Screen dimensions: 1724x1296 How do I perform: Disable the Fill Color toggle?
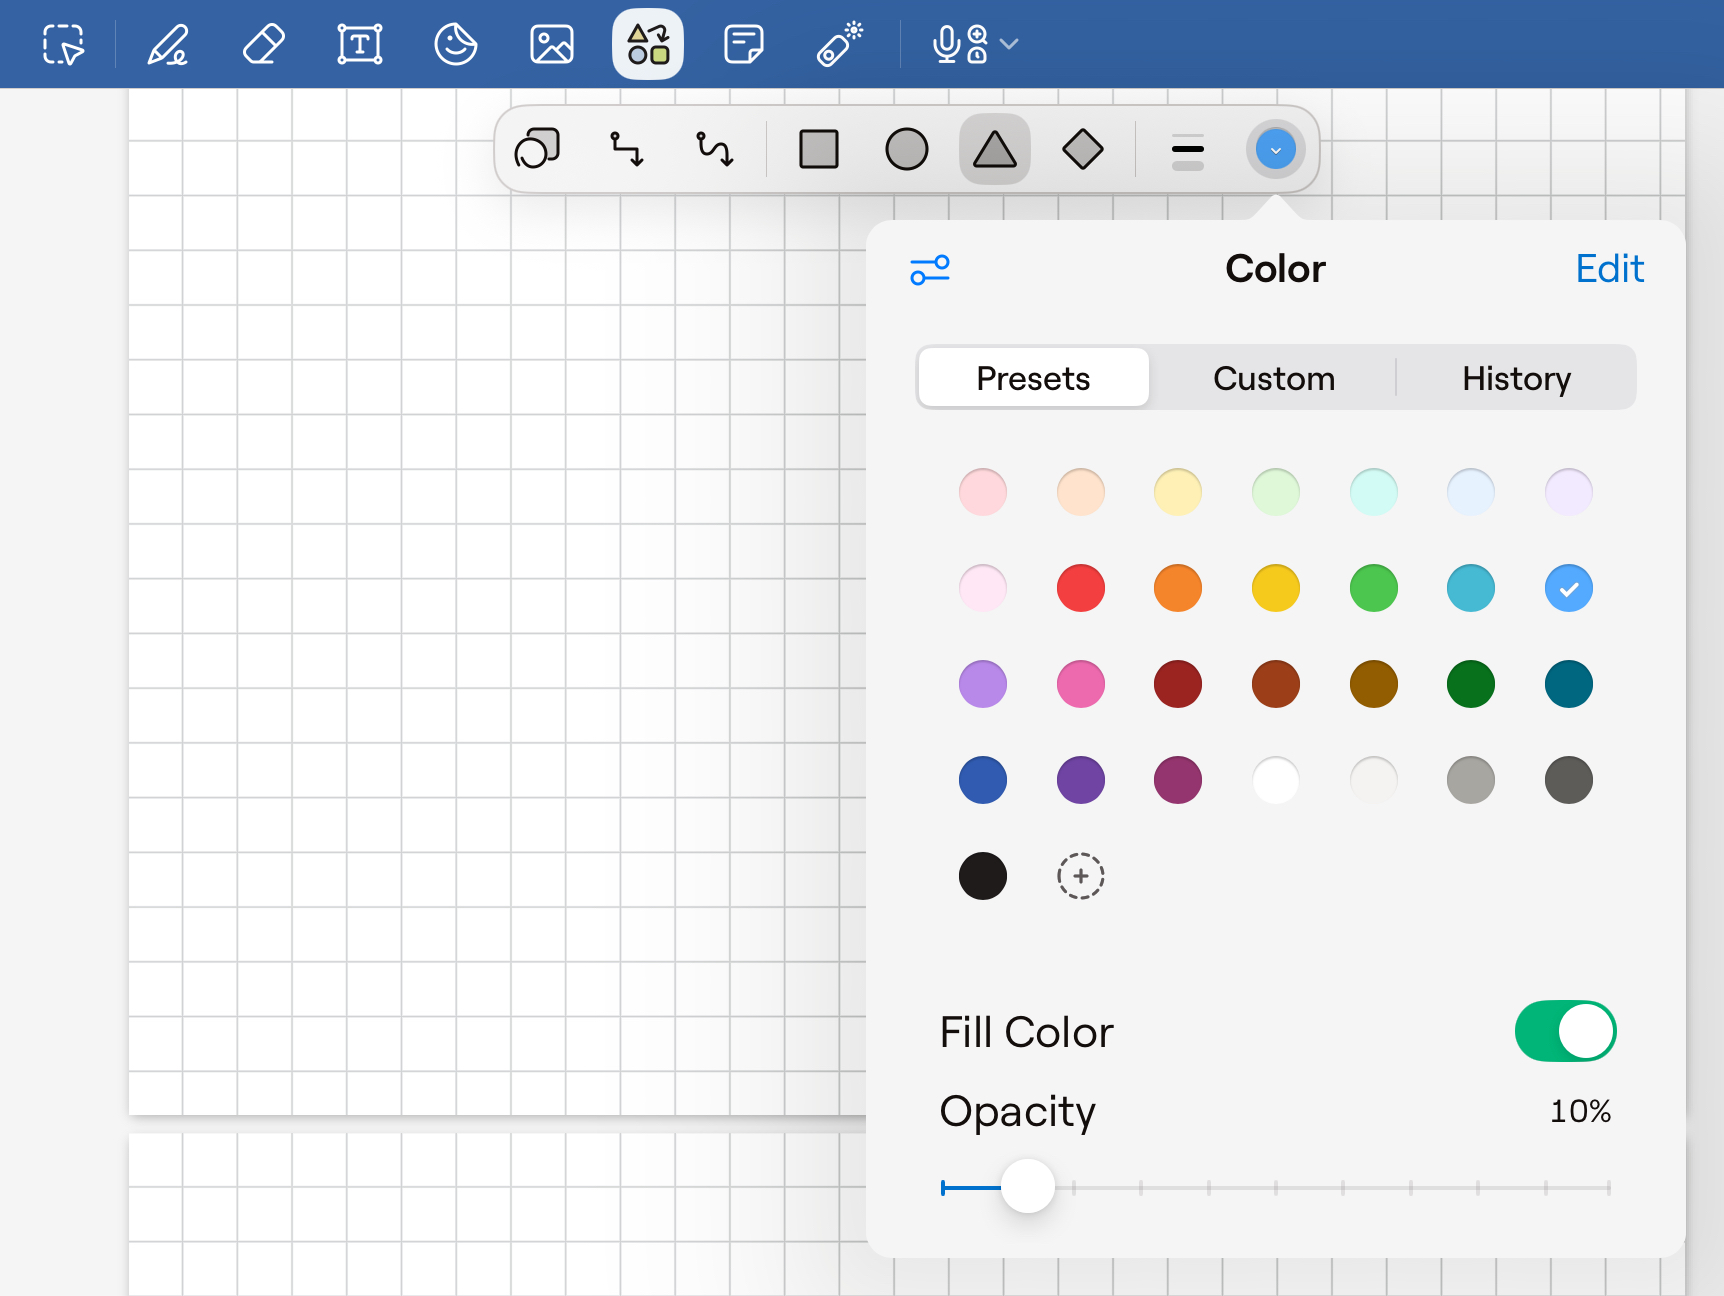click(x=1565, y=1031)
